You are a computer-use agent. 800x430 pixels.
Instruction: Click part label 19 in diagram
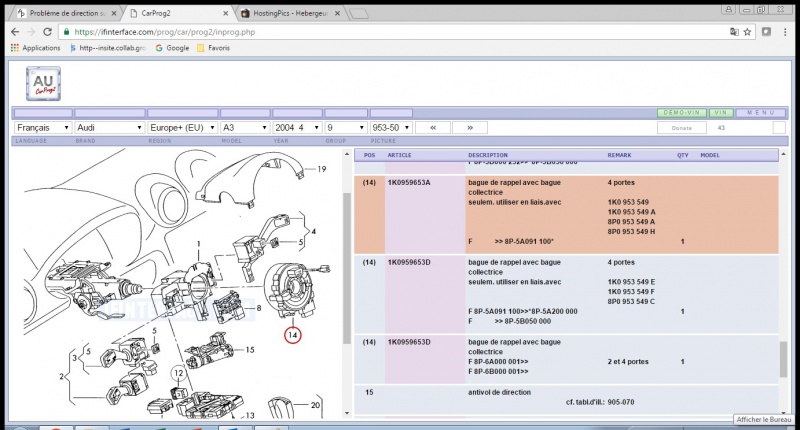[321, 169]
